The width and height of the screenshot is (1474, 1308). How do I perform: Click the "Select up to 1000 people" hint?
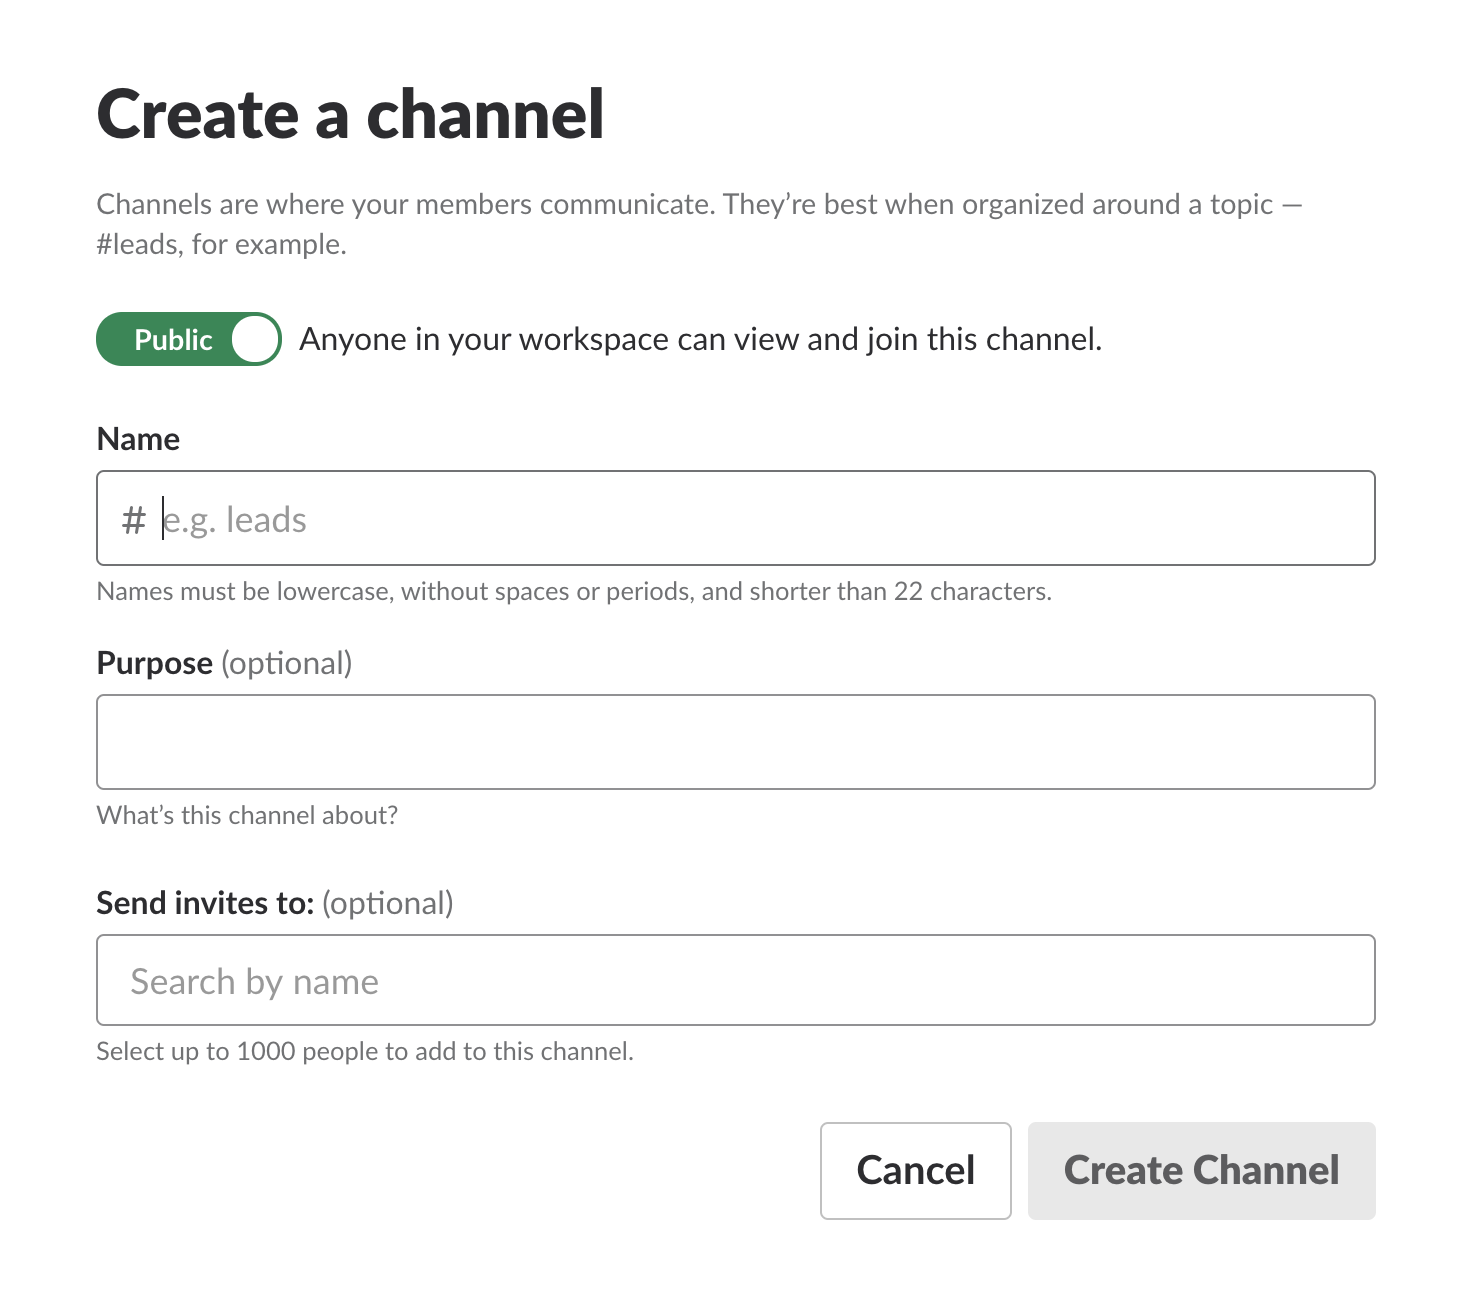pyautogui.click(x=364, y=1051)
